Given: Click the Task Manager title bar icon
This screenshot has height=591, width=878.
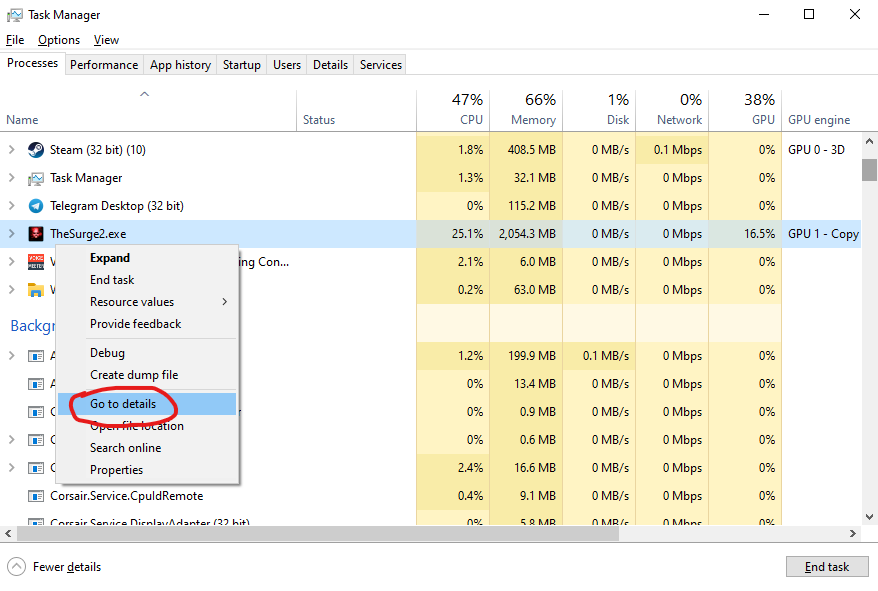Looking at the screenshot, I should pos(14,15).
